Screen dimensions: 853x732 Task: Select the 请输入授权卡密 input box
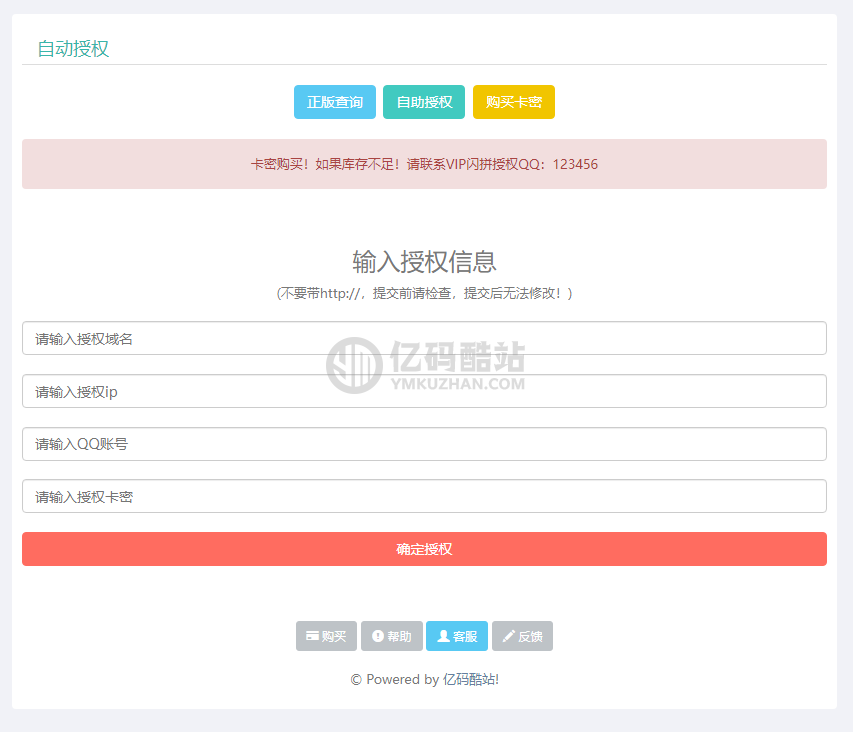(424, 496)
